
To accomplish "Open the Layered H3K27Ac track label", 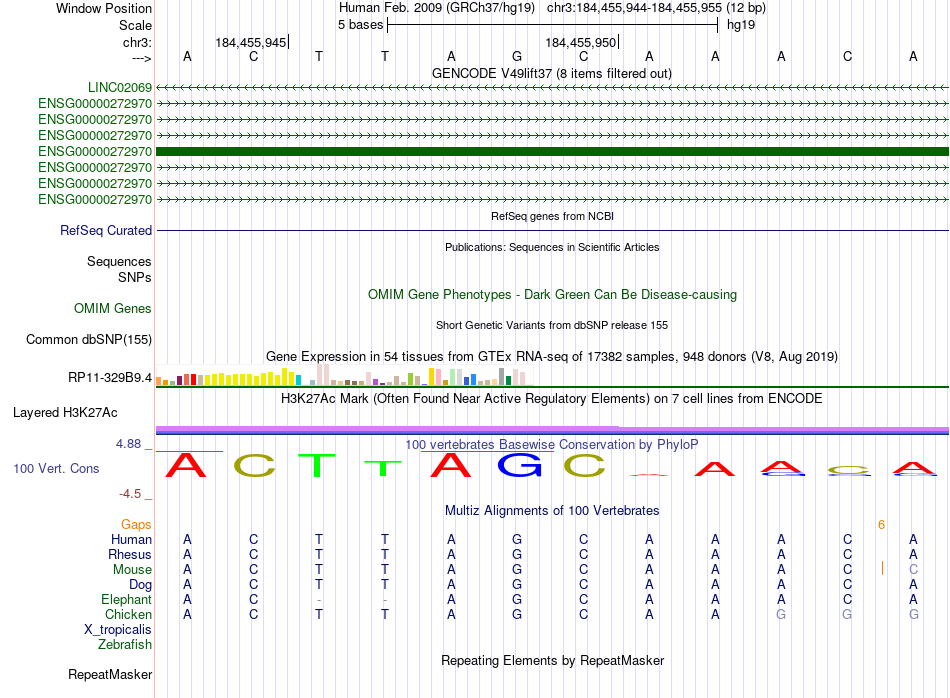I will click(65, 413).
